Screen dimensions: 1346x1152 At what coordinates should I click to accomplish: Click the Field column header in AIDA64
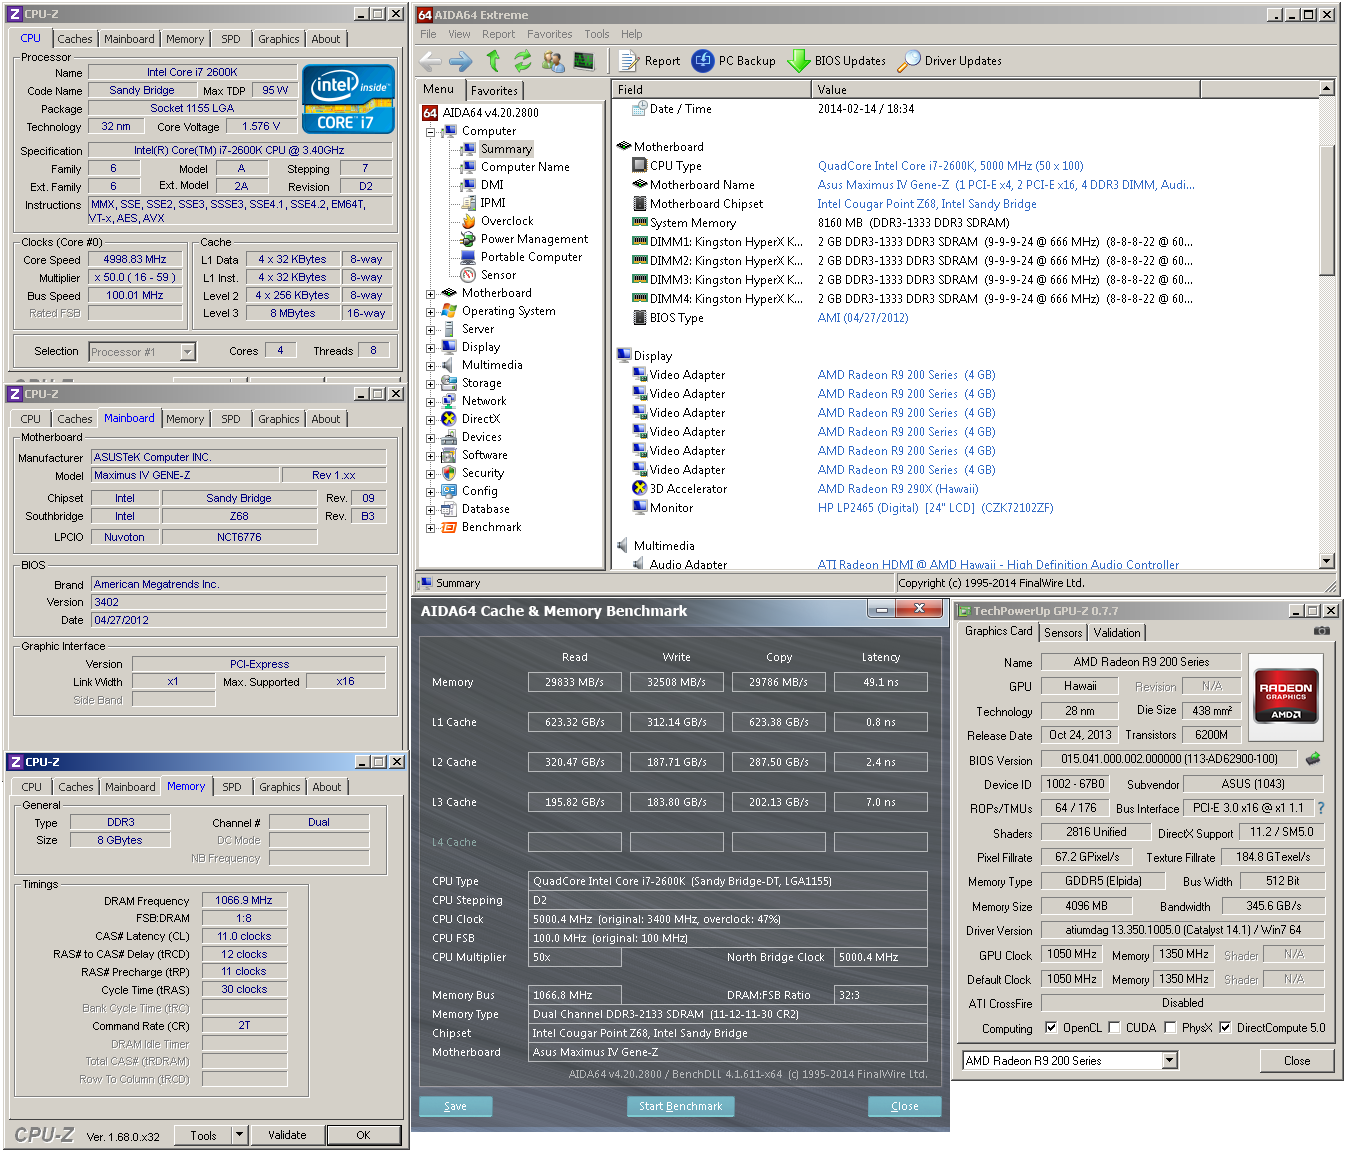coord(712,89)
